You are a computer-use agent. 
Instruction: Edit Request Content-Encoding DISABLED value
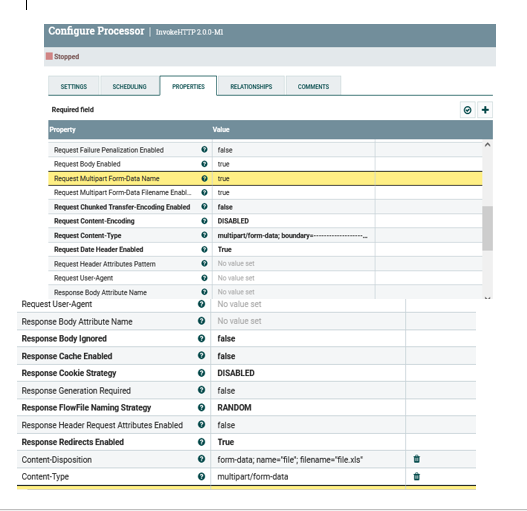pos(293,221)
